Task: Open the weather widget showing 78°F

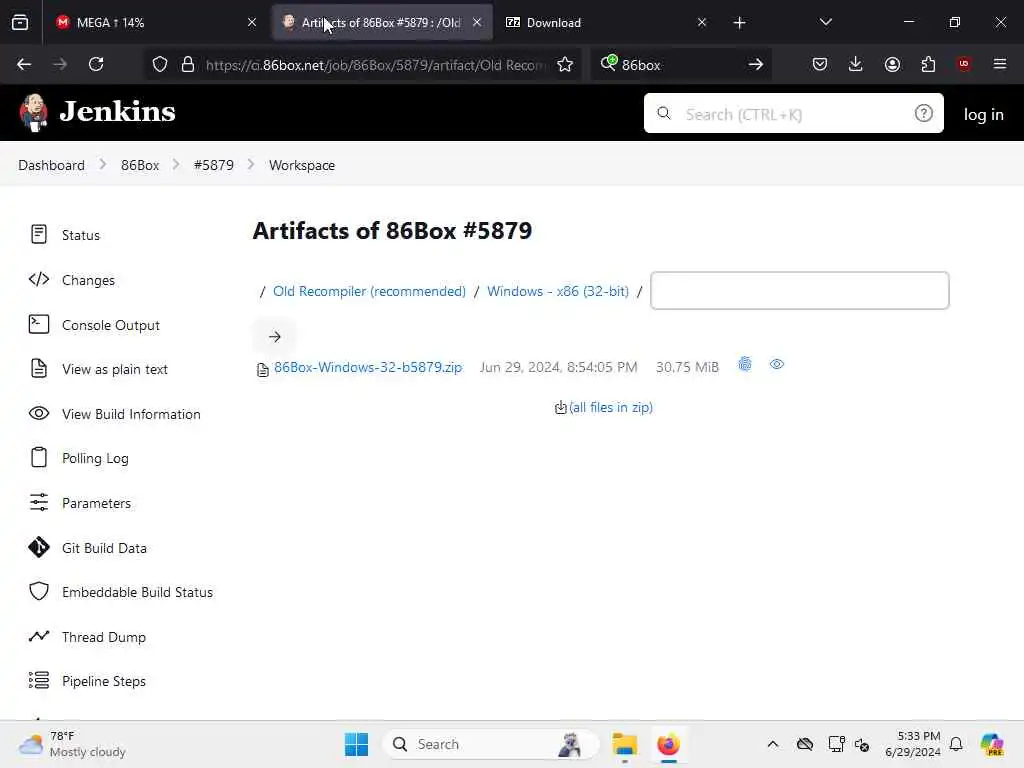Action: click(x=72, y=744)
